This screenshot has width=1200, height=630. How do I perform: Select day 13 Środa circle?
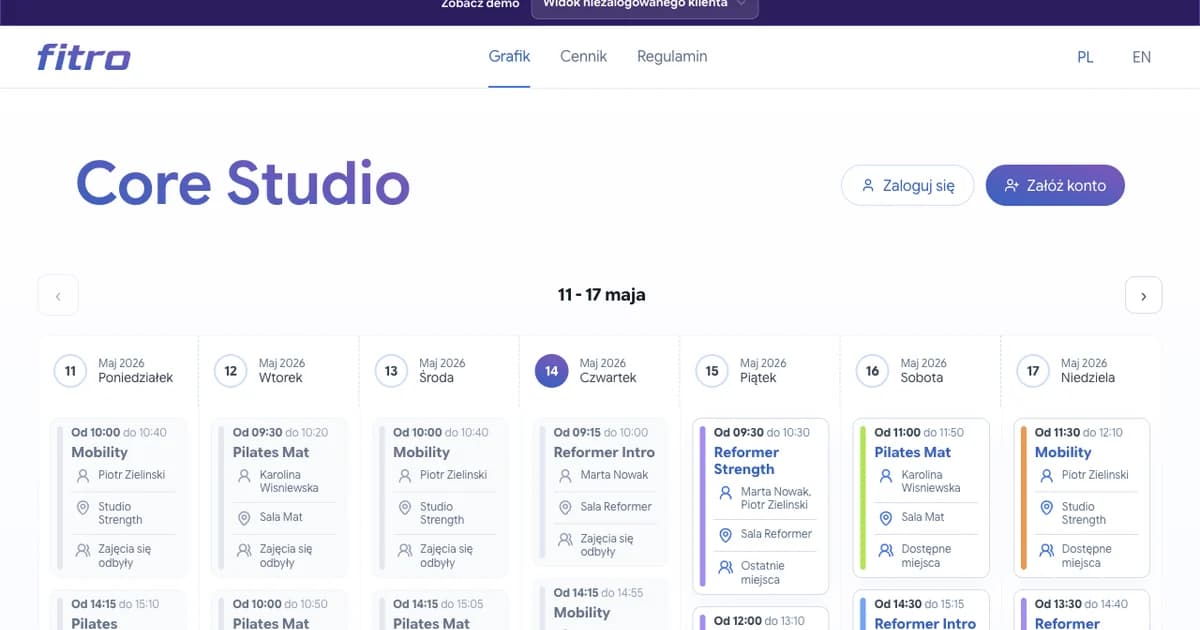pos(391,371)
